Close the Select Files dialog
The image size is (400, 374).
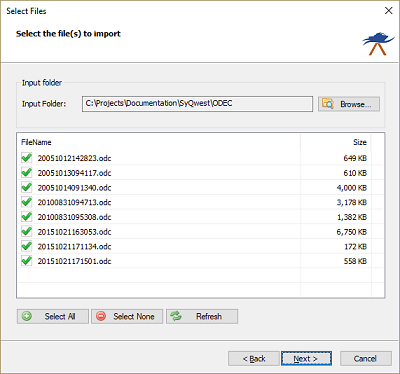coord(388,11)
